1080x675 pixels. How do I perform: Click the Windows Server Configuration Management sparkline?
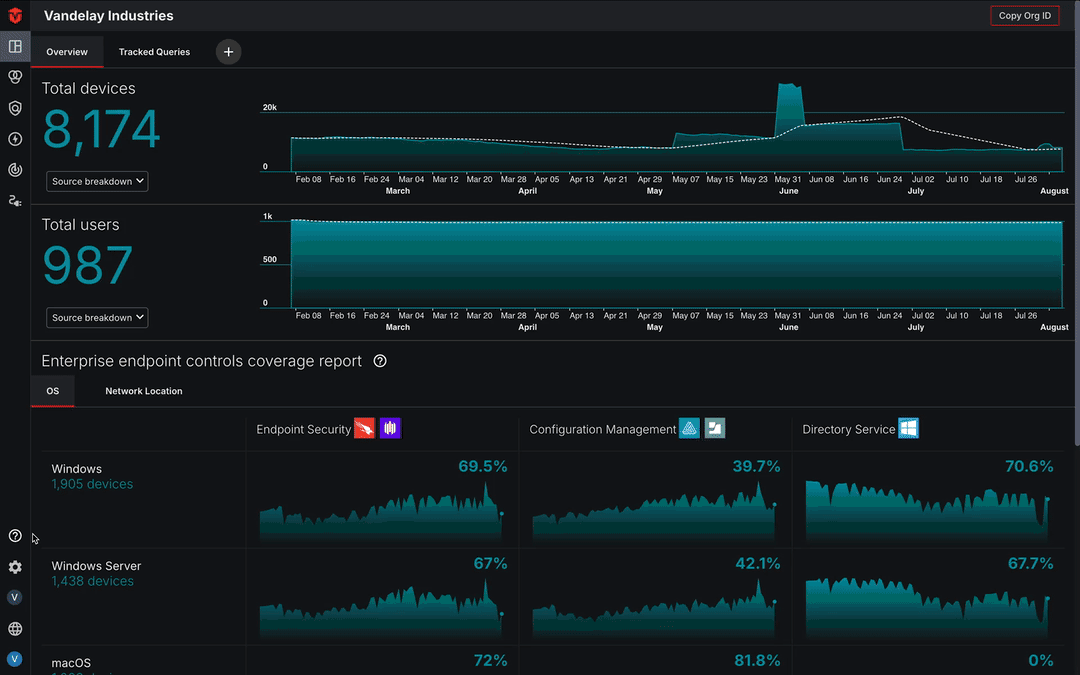point(654,608)
